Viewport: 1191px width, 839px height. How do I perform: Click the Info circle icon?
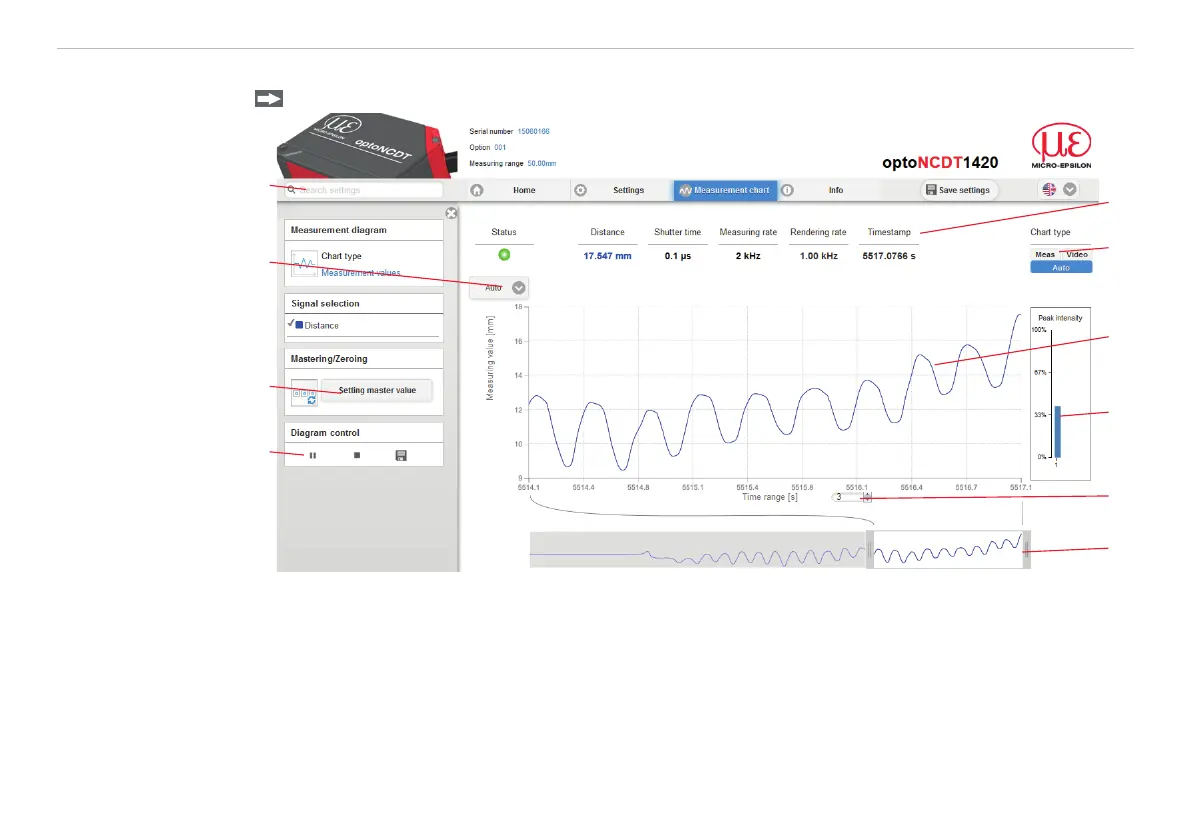tap(788, 190)
